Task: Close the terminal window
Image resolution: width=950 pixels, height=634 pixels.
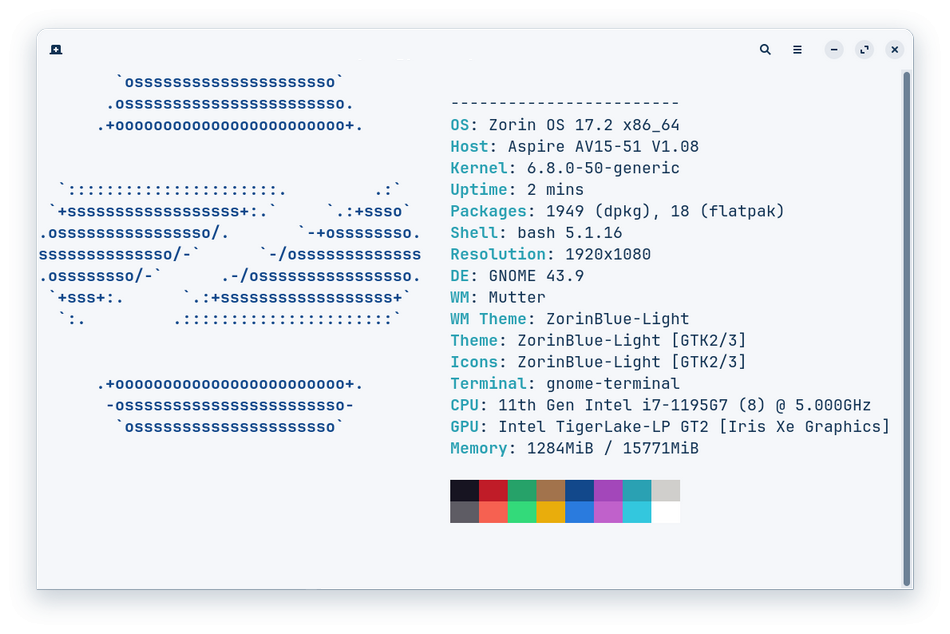Action: click(x=895, y=49)
